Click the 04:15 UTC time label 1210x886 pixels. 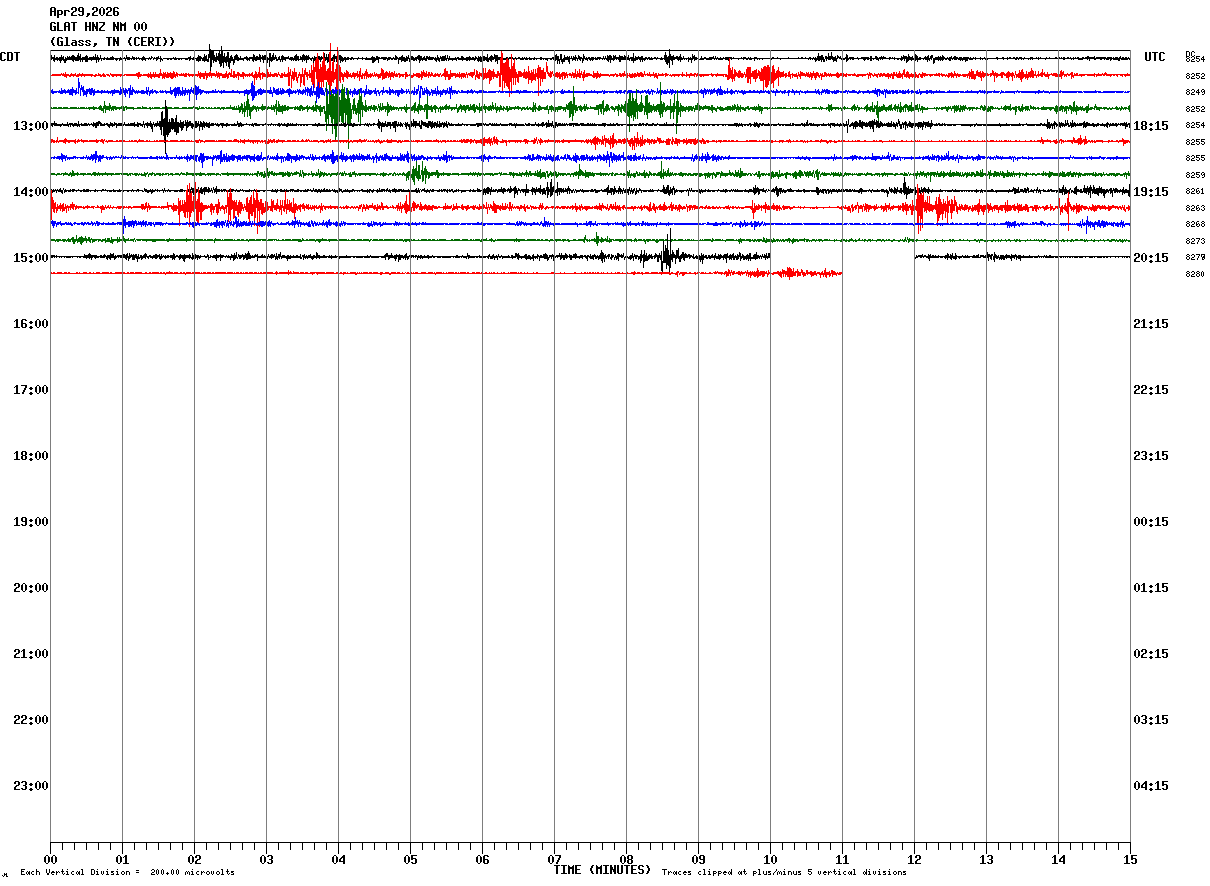coord(1151,786)
